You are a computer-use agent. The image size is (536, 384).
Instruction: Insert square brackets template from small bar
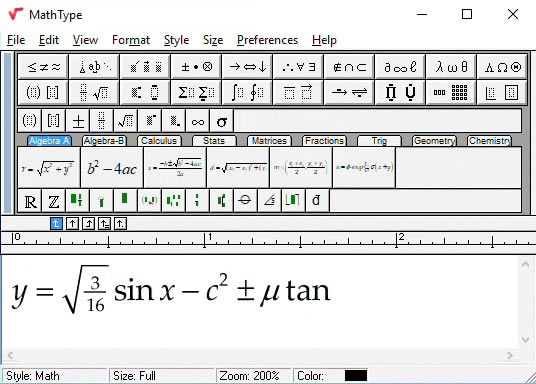click(54, 121)
